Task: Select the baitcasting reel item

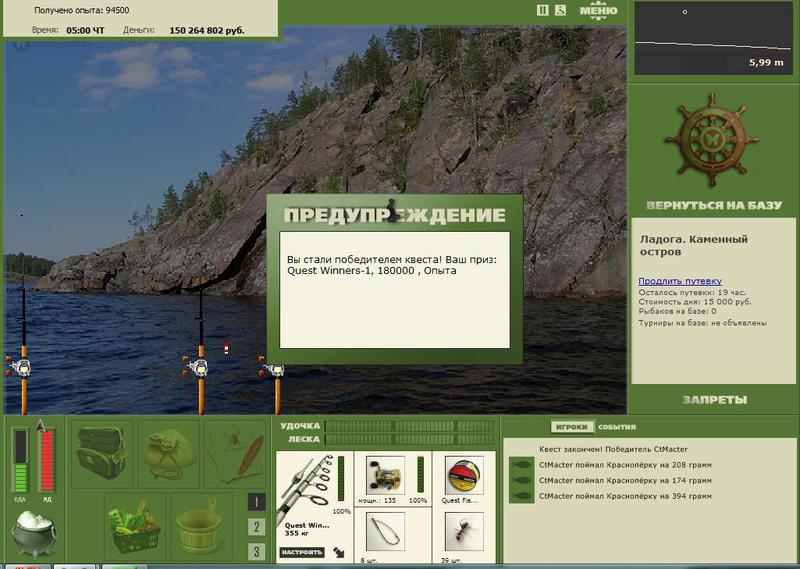Action: click(385, 475)
